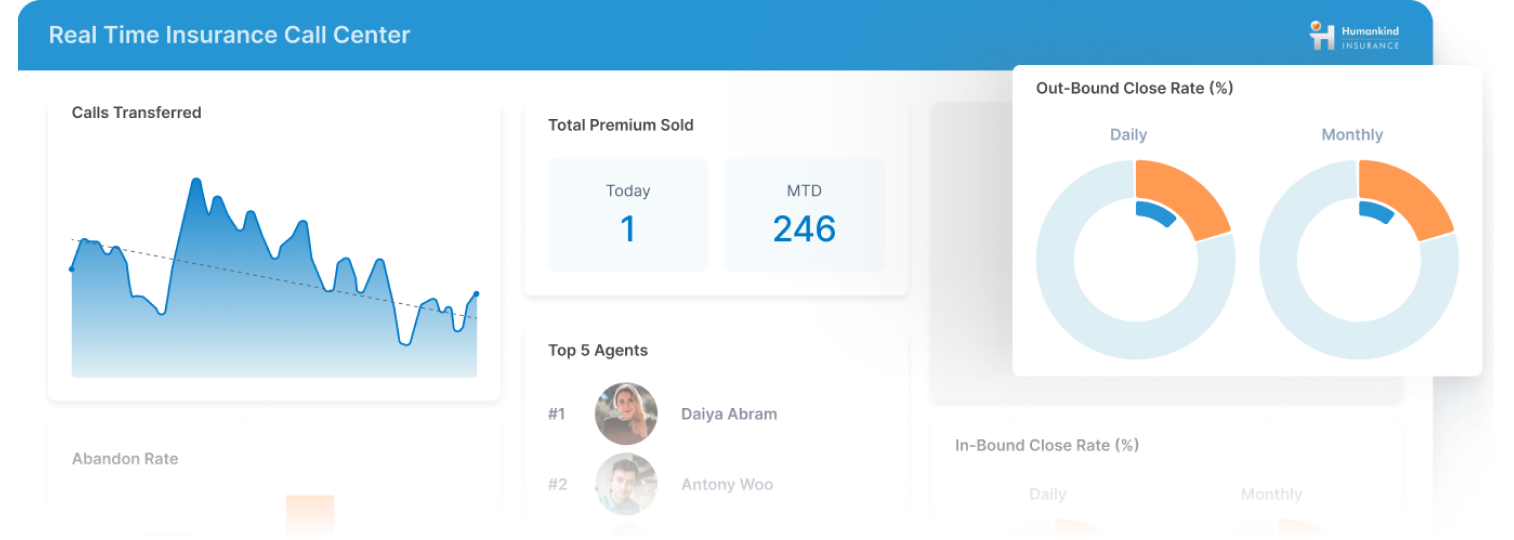
Task: Select the Antony Woo agent name
Action: coord(727,484)
